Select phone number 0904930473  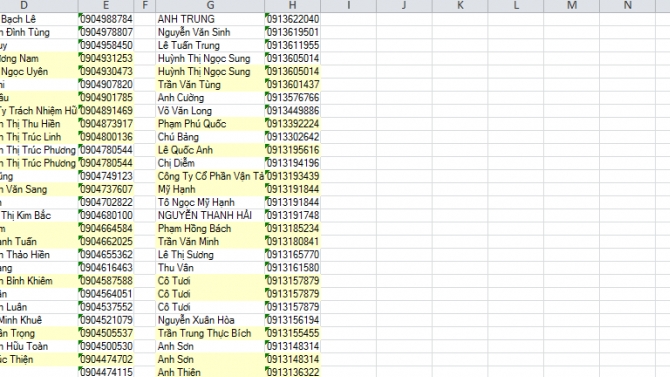click(106, 71)
